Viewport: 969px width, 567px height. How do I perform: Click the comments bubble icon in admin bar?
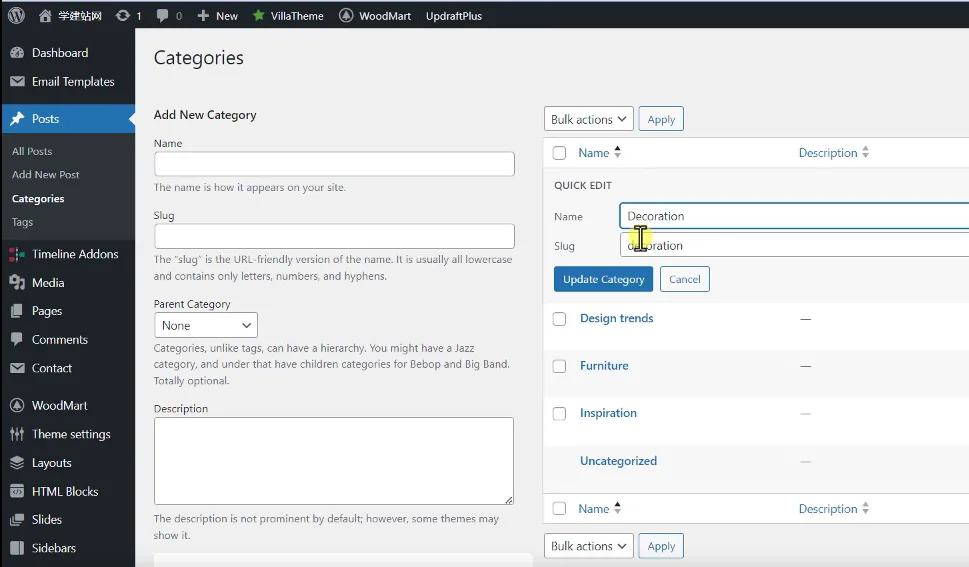pyautogui.click(x=163, y=16)
